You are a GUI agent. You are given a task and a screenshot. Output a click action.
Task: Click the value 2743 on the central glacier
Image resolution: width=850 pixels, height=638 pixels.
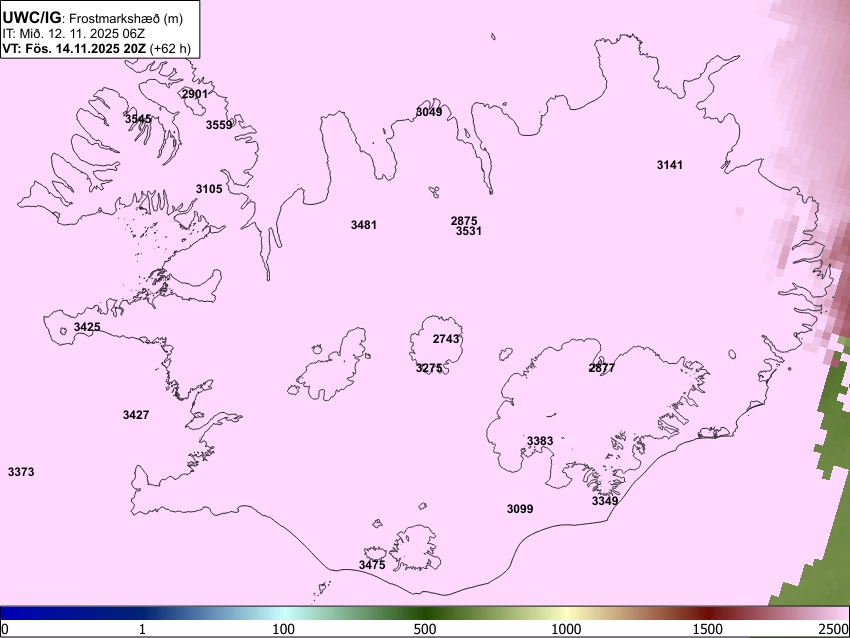(446, 339)
